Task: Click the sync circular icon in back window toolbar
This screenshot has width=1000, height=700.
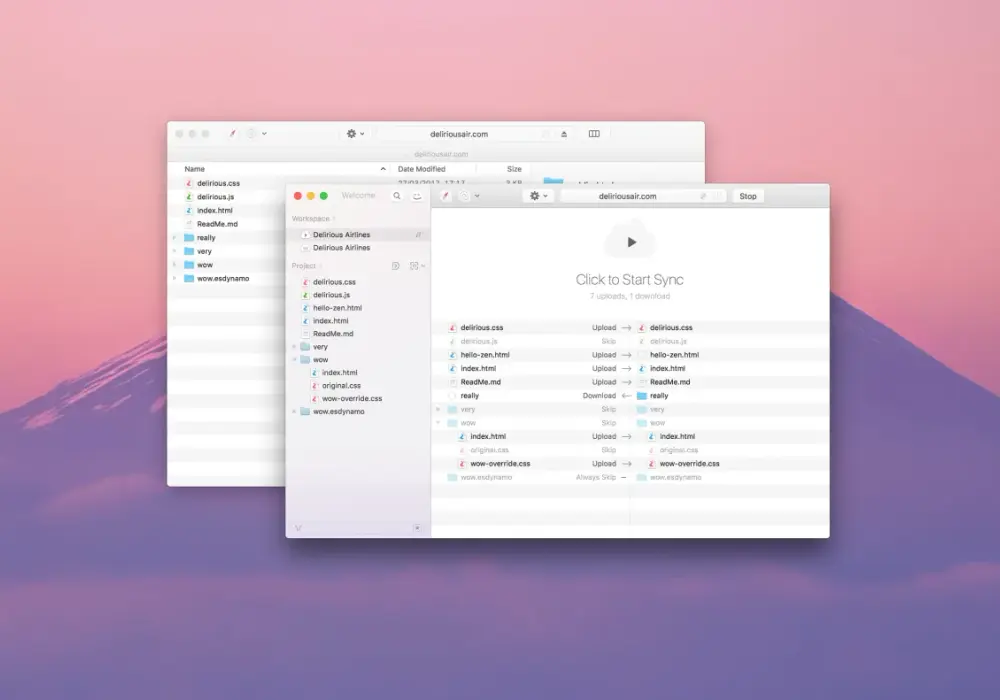Action: point(251,134)
